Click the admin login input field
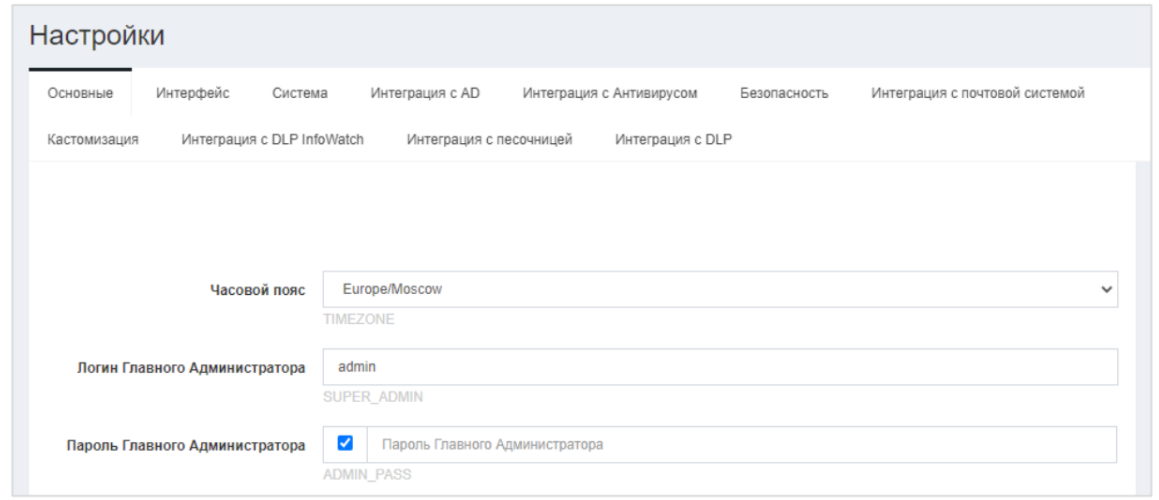The image size is (1159, 500). click(720, 367)
